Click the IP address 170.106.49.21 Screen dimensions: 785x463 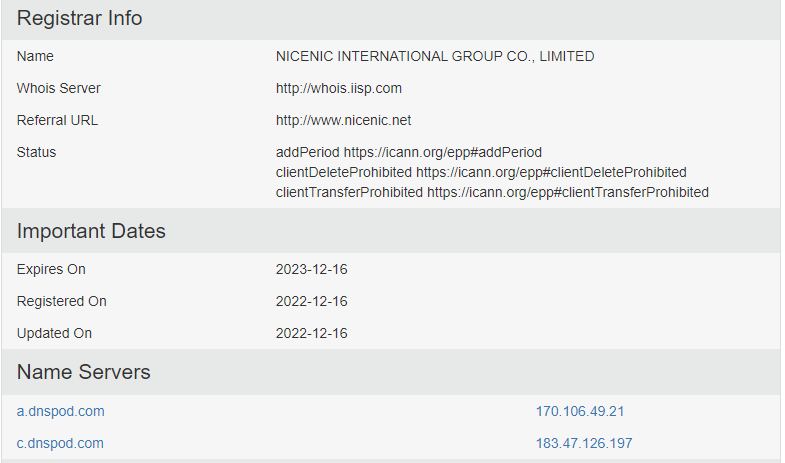tap(580, 411)
